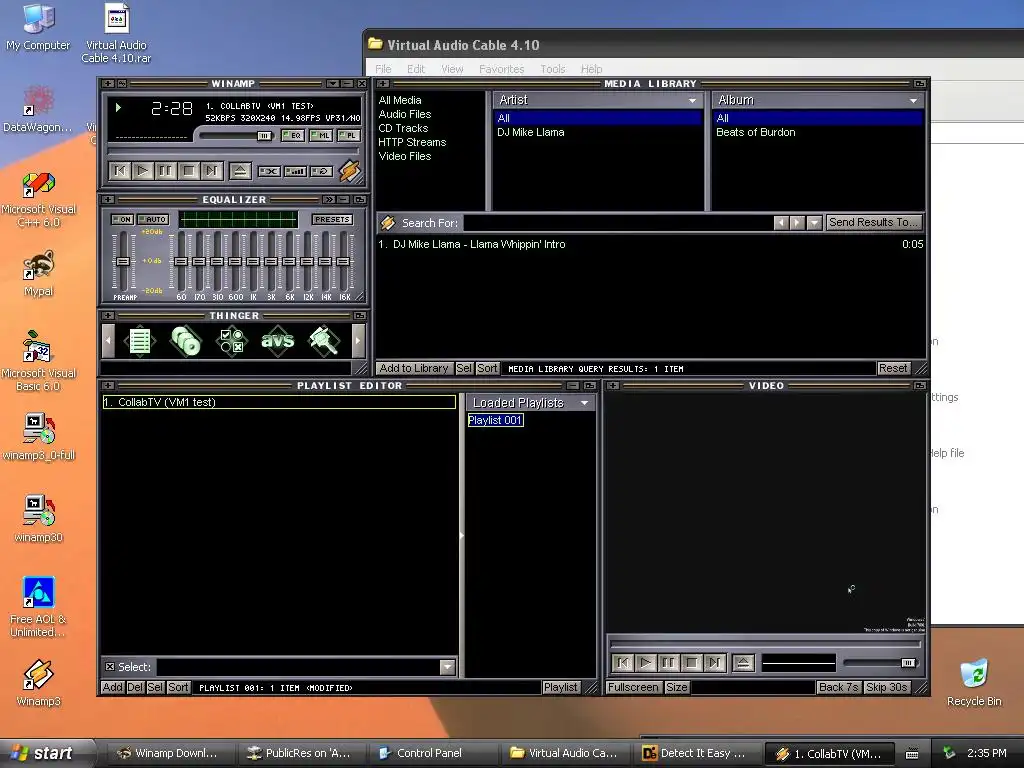Toggle the EQ window button
1024x768 pixels.
pyautogui.click(x=293, y=135)
